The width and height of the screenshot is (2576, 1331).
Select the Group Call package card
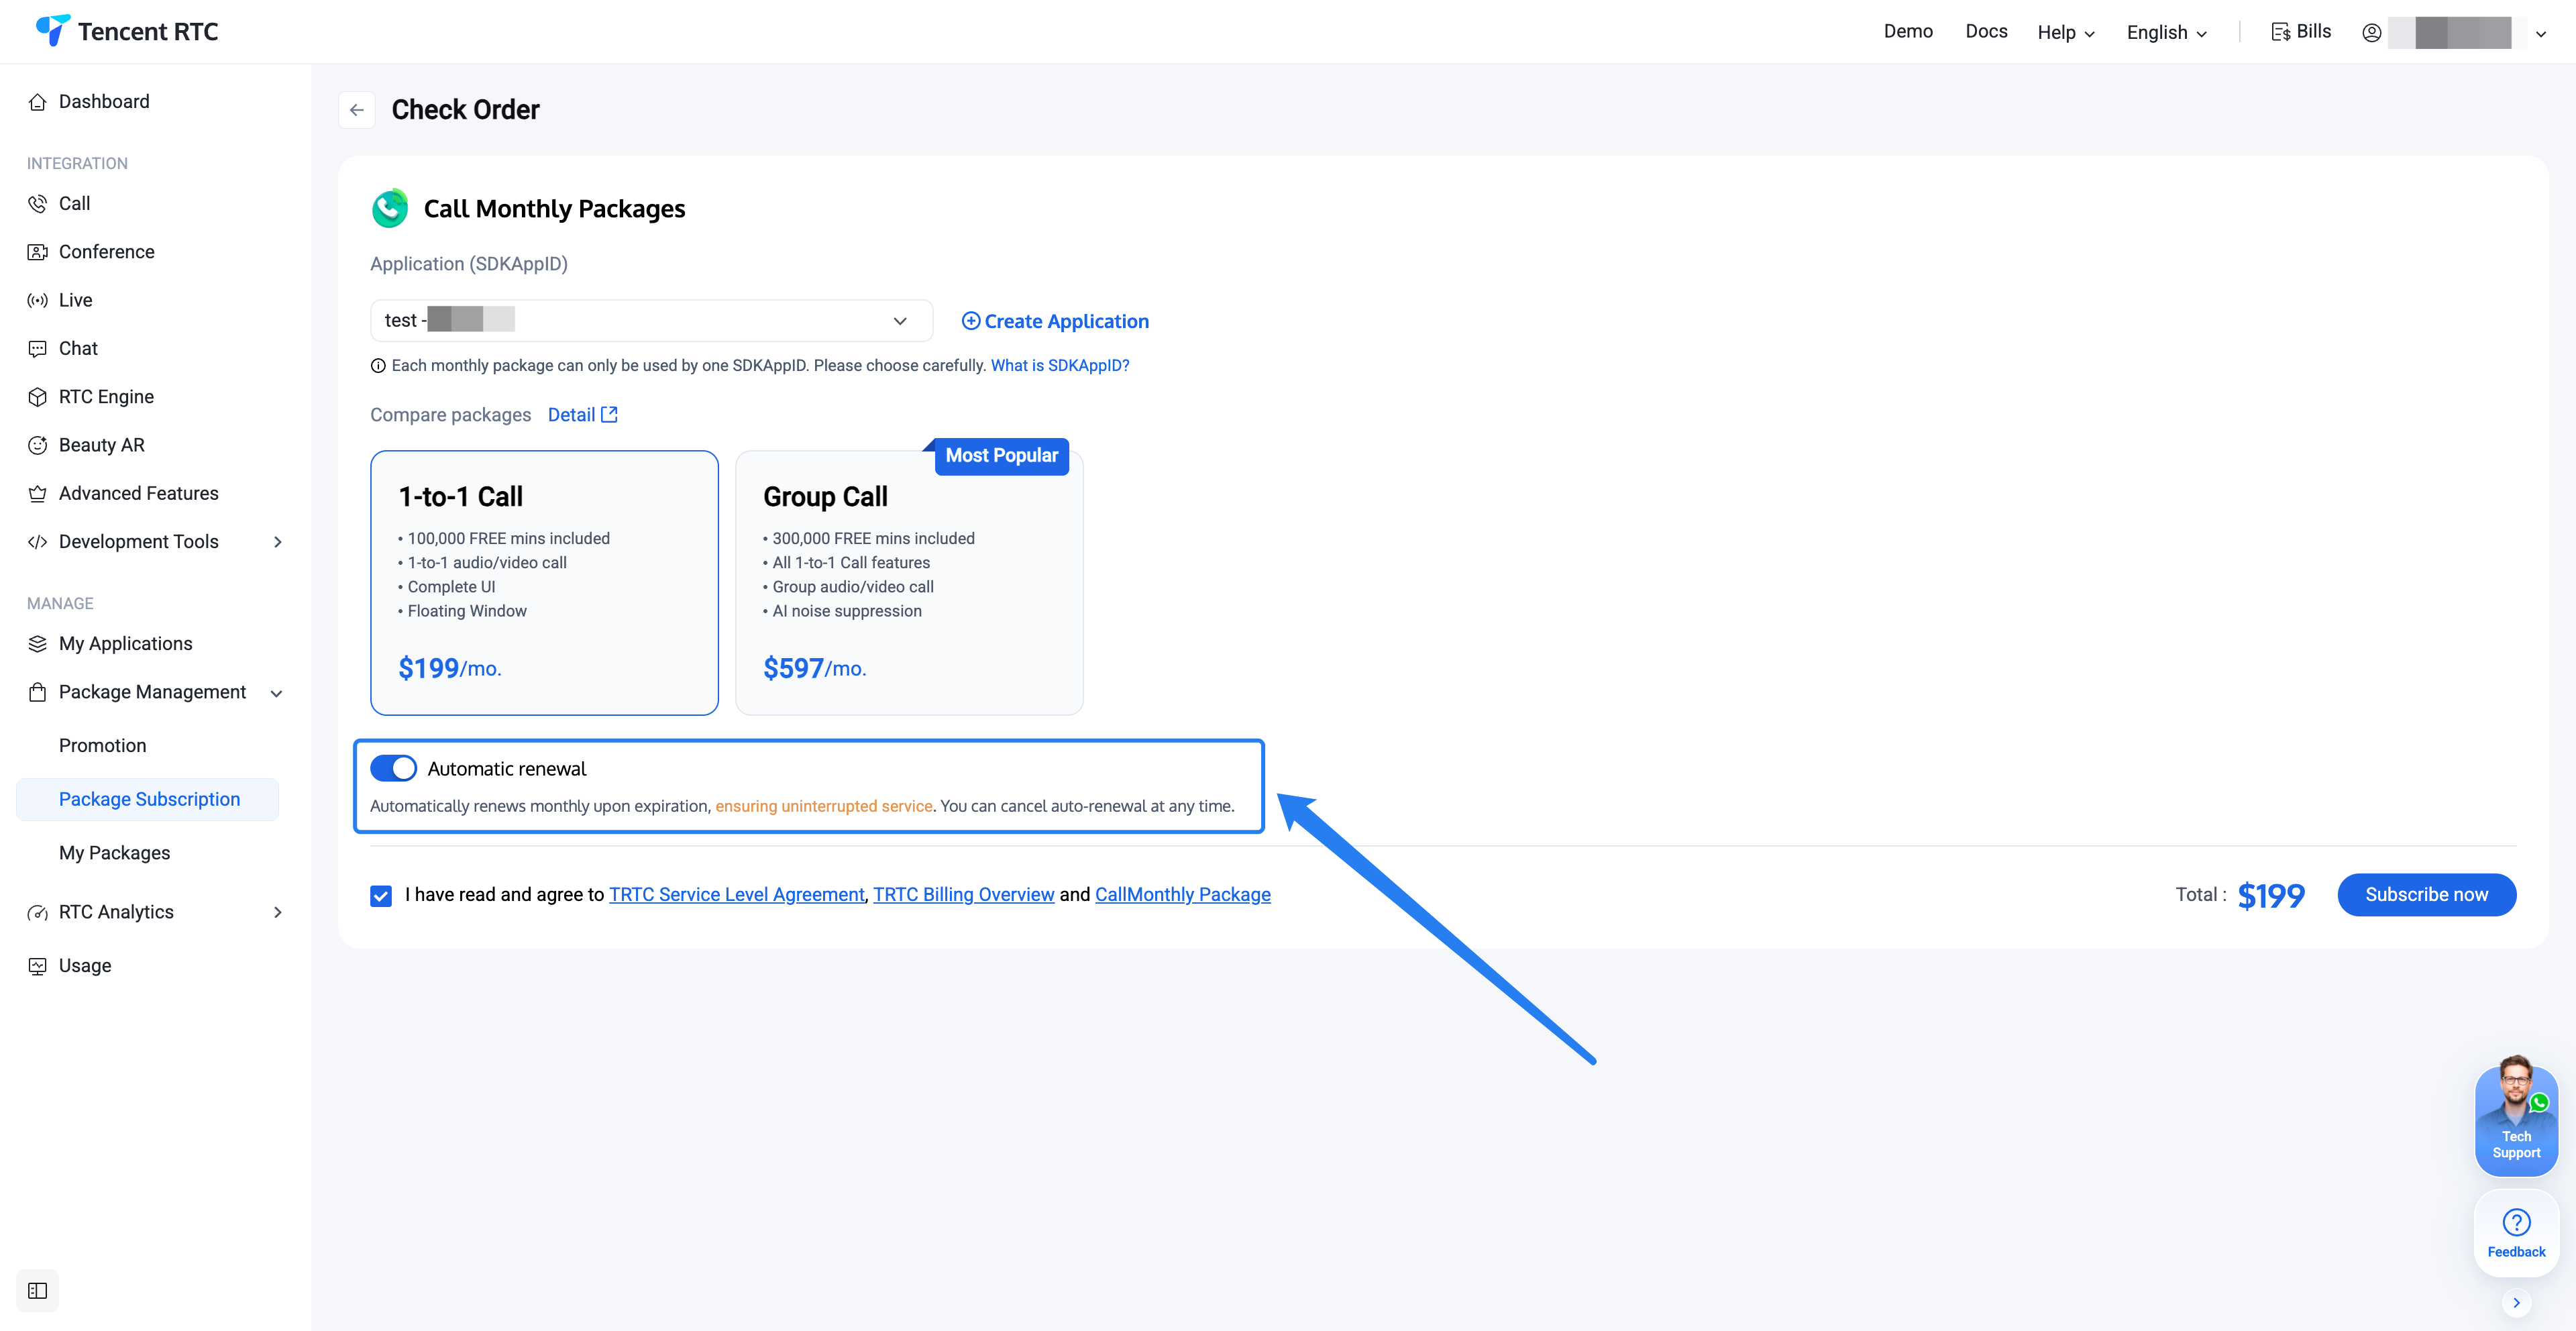pos(908,583)
